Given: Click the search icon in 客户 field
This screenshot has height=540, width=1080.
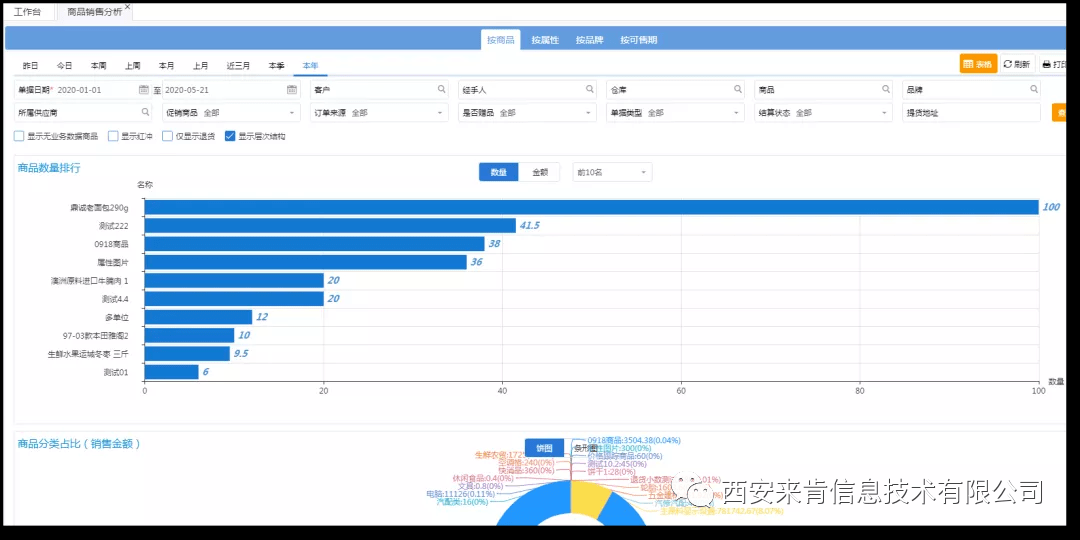Looking at the screenshot, I should [441, 90].
